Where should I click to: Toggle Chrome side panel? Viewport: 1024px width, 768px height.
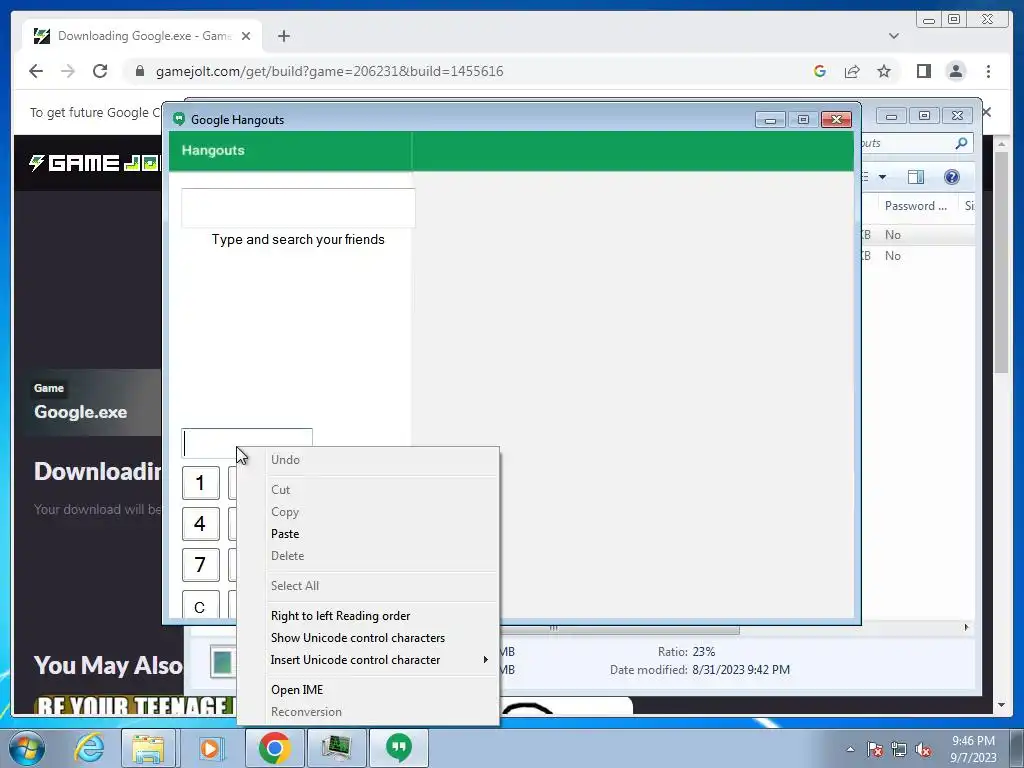pyautogui.click(x=923, y=71)
